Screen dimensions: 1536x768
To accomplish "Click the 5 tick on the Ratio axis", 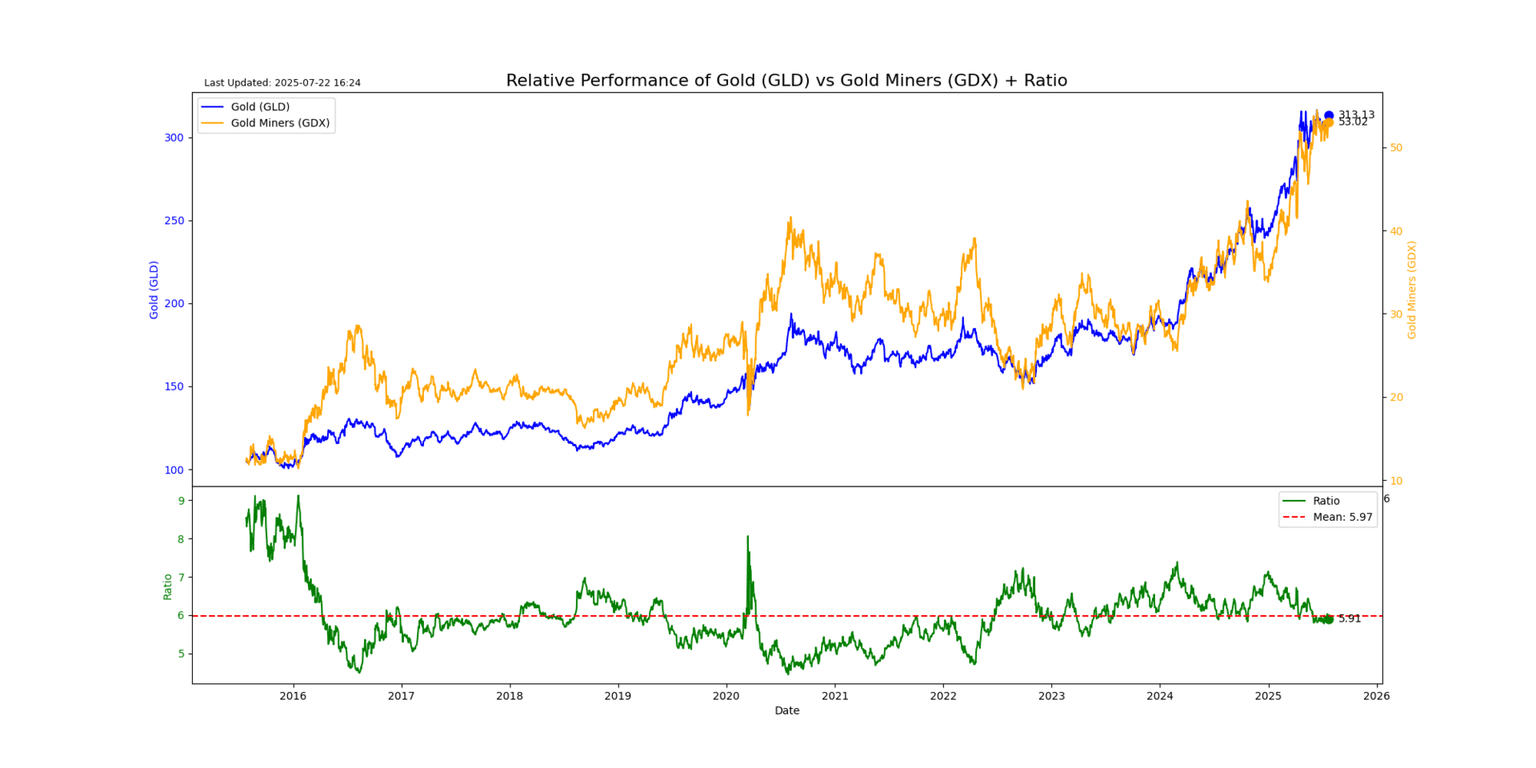I will (x=181, y=654).
